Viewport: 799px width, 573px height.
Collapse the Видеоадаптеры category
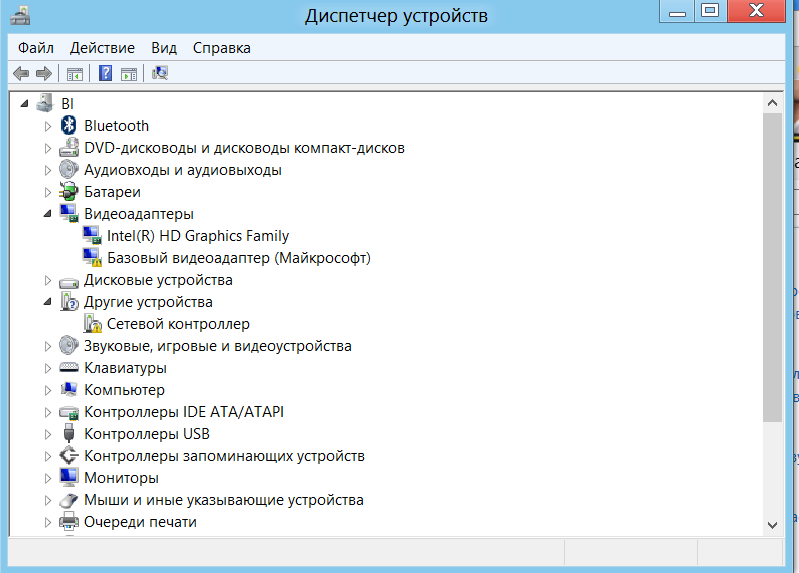(x=47, y=214)
